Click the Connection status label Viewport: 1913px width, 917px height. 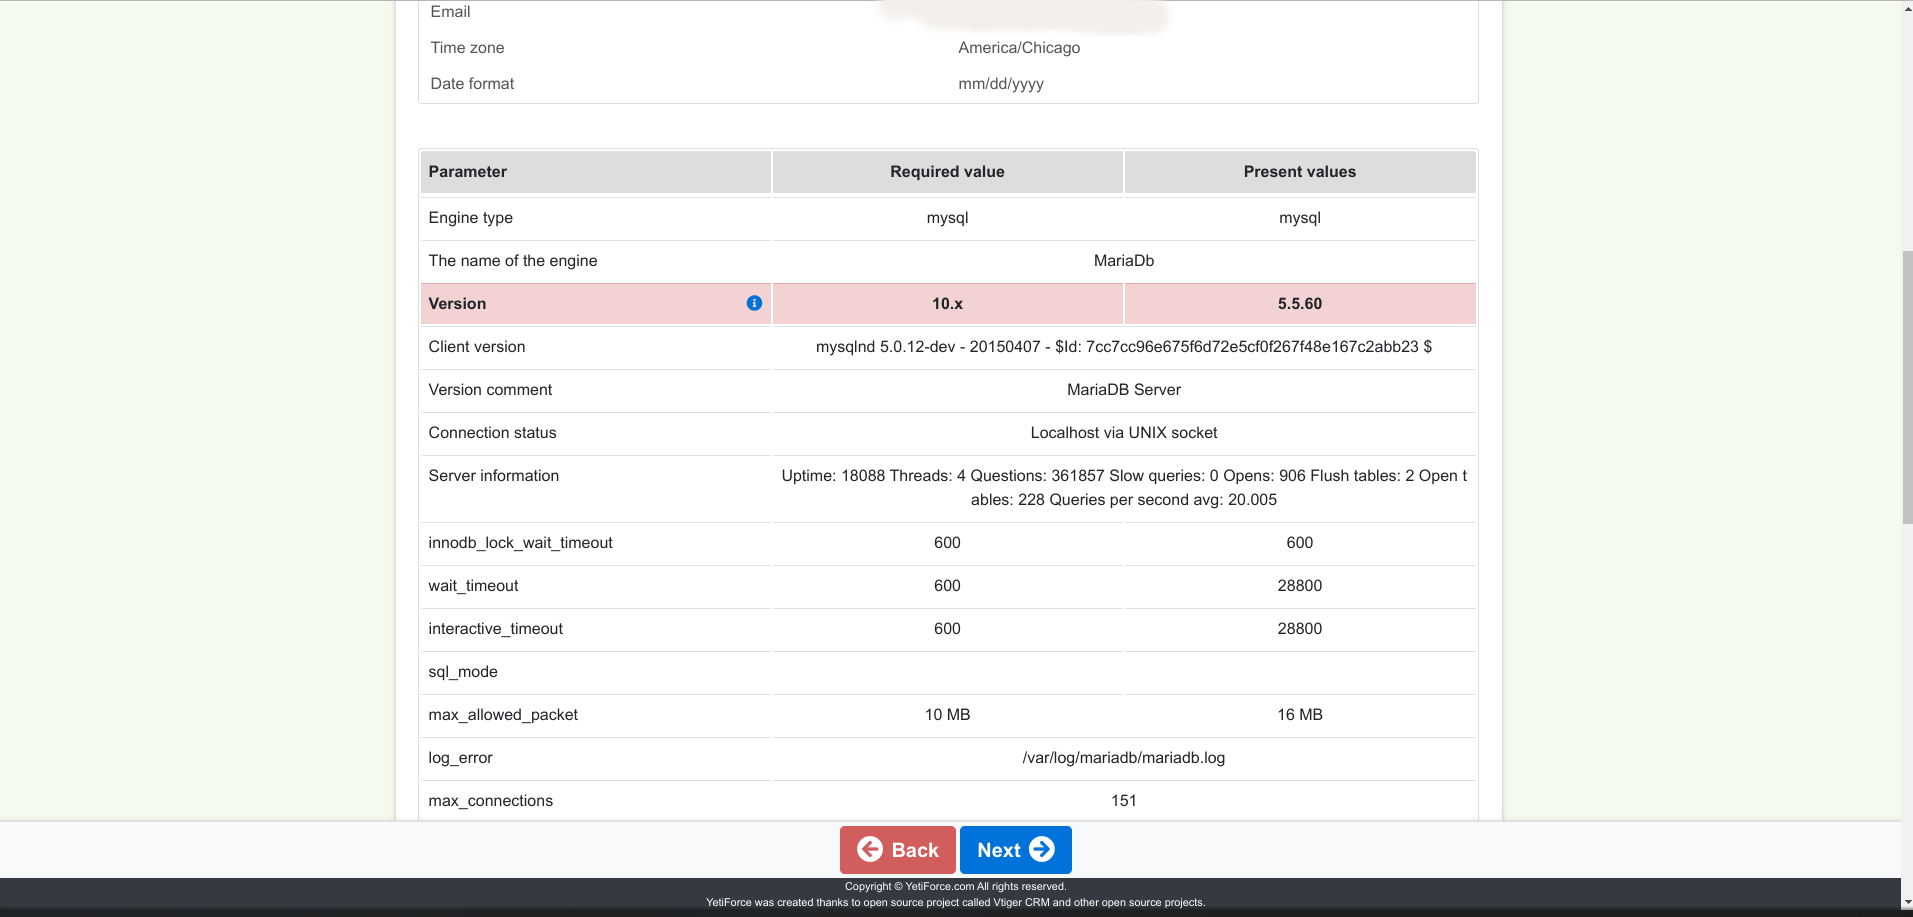[x=492, y=433]
